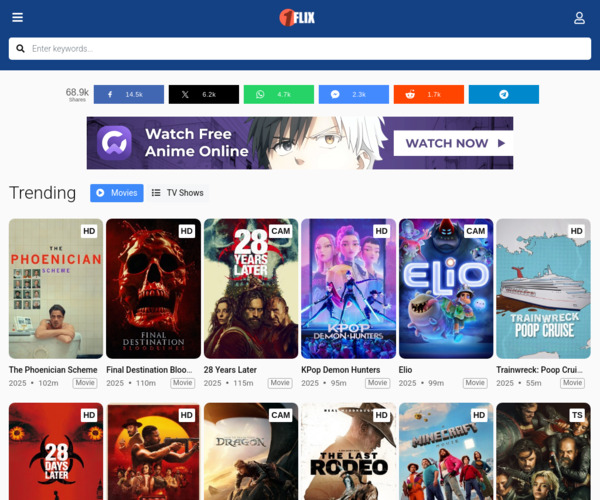This screenshot has height=500, width=600.
Task: Open Final Destination Bloodlines poster
Action: coord(153,288)
